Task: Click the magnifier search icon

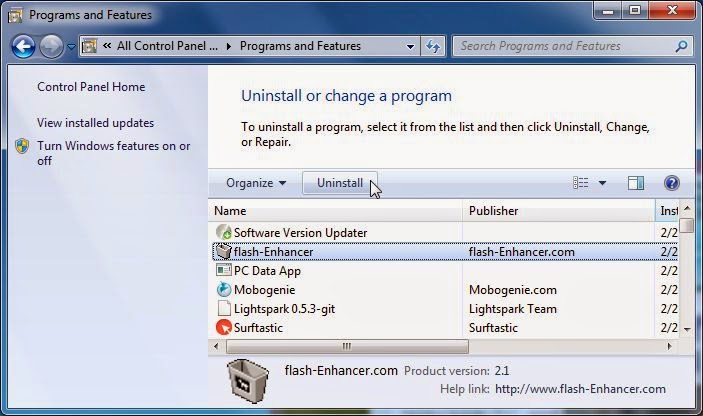Action: pos(681,46)
